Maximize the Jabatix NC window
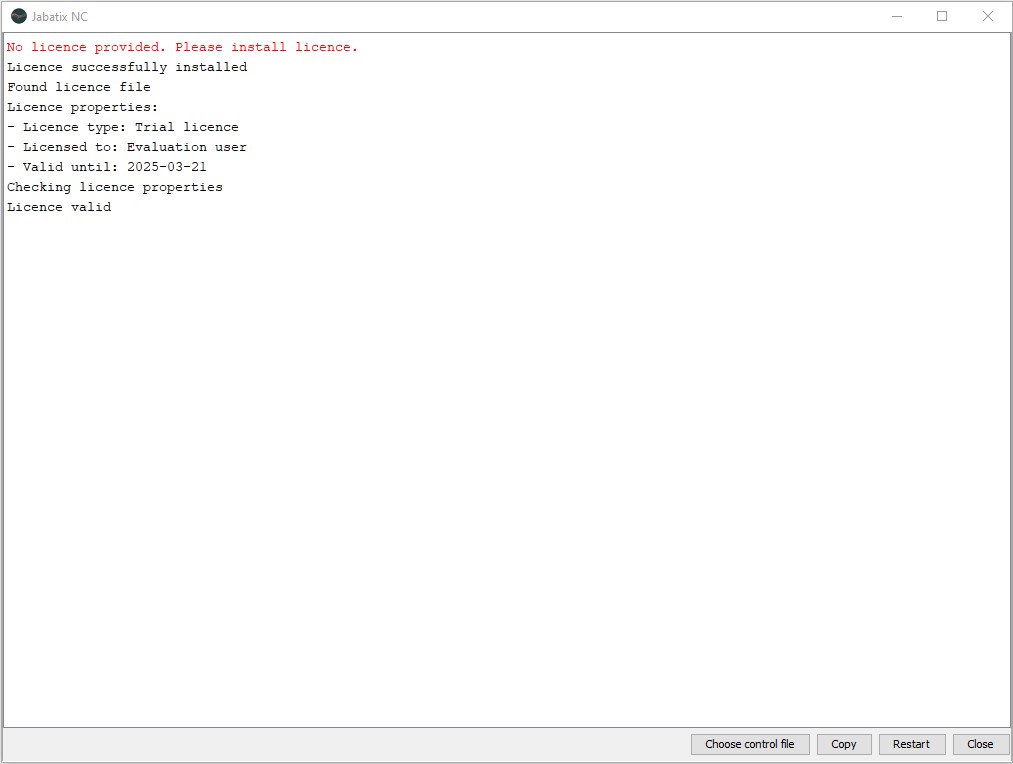This screenshot has width=1013, height=764. (x=942, y=16)
